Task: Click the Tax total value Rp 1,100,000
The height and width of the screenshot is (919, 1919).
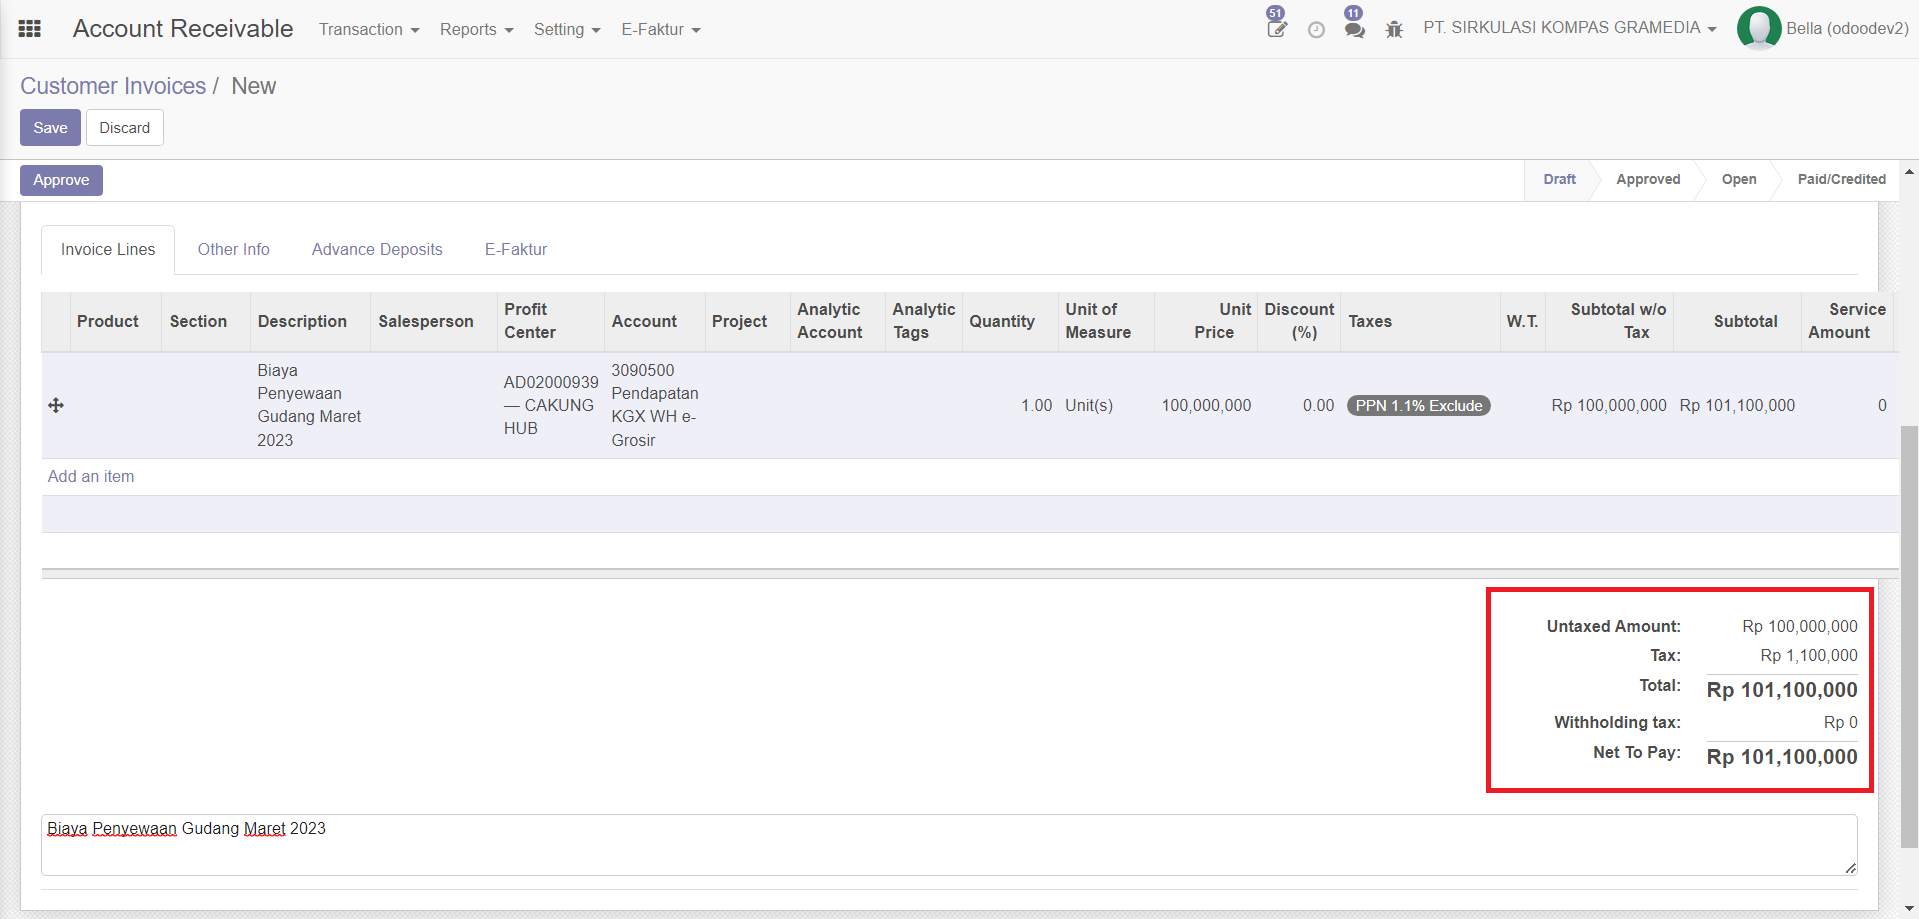Action: pos(1809,656)
